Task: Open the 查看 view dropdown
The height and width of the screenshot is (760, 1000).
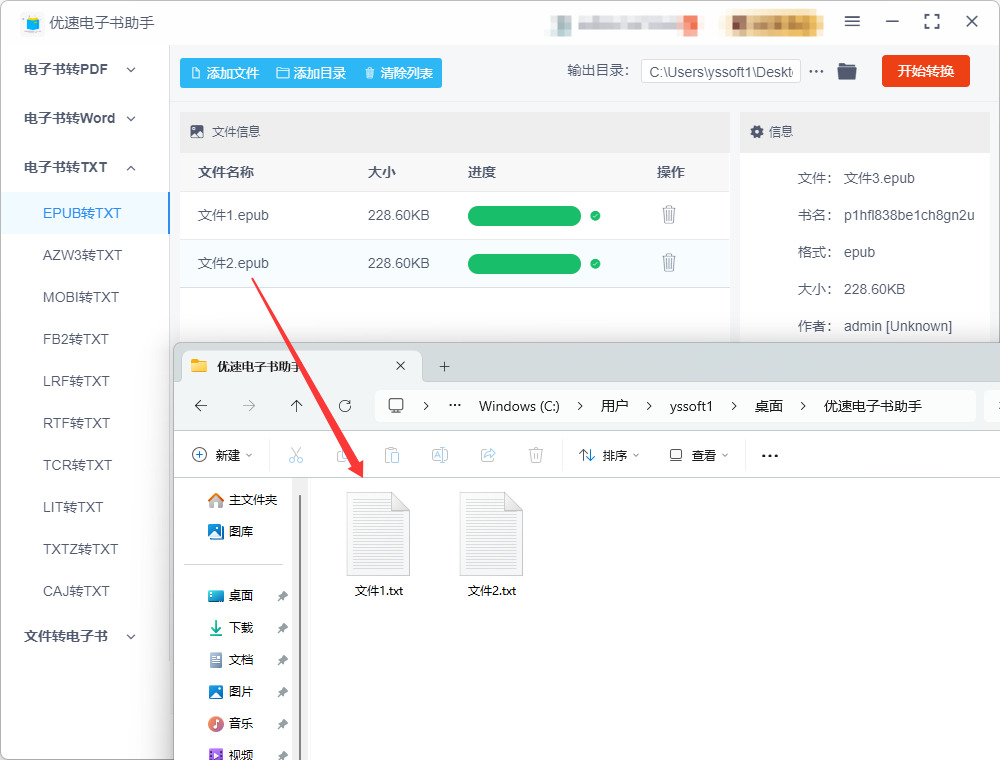Action: pyautogui.click(x=699, y=455)
